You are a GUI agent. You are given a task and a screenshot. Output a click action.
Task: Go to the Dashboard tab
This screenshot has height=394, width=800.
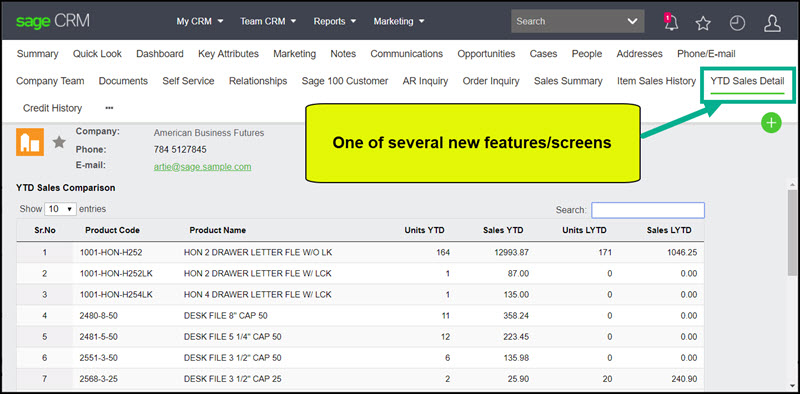160,54
